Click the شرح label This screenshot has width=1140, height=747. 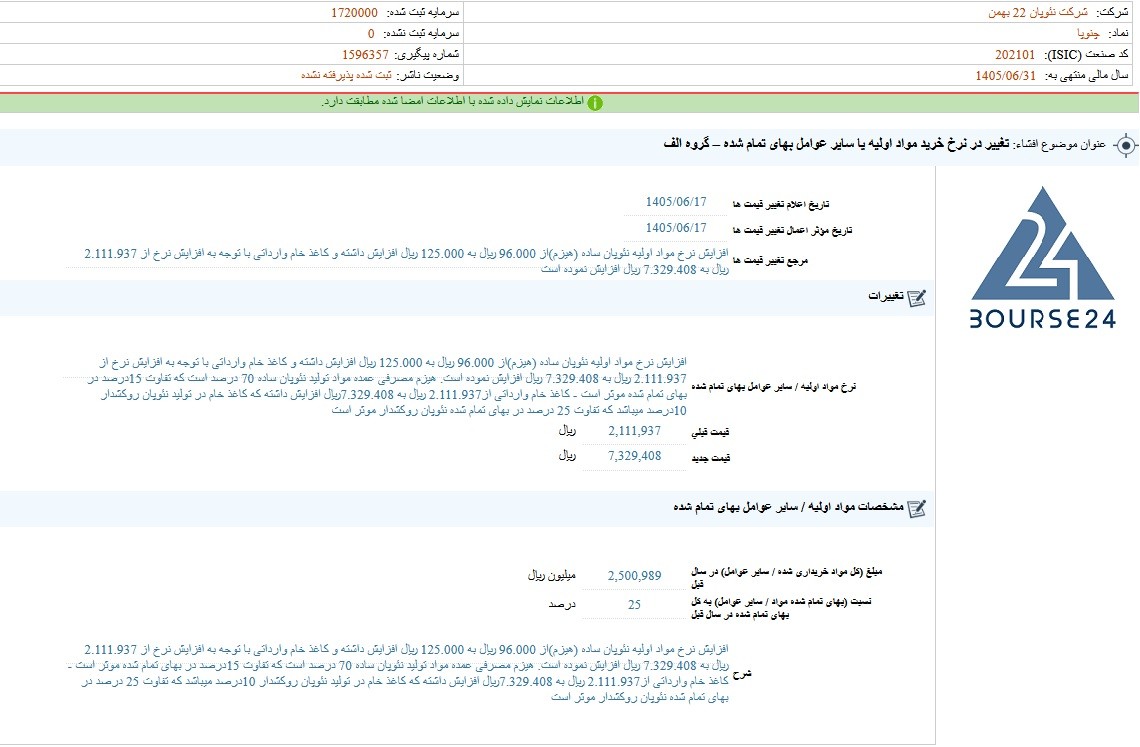[742, 674]
